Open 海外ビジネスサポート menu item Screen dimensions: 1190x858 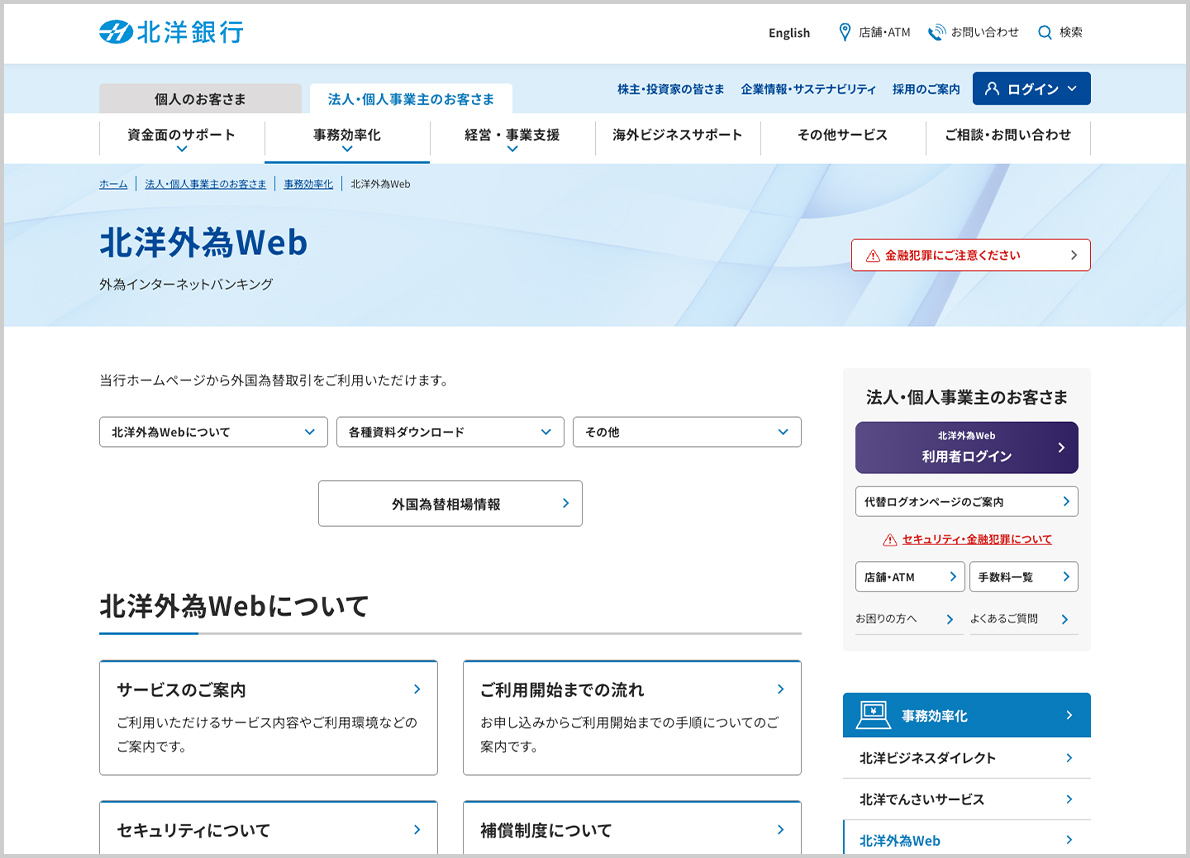[678, 135]
